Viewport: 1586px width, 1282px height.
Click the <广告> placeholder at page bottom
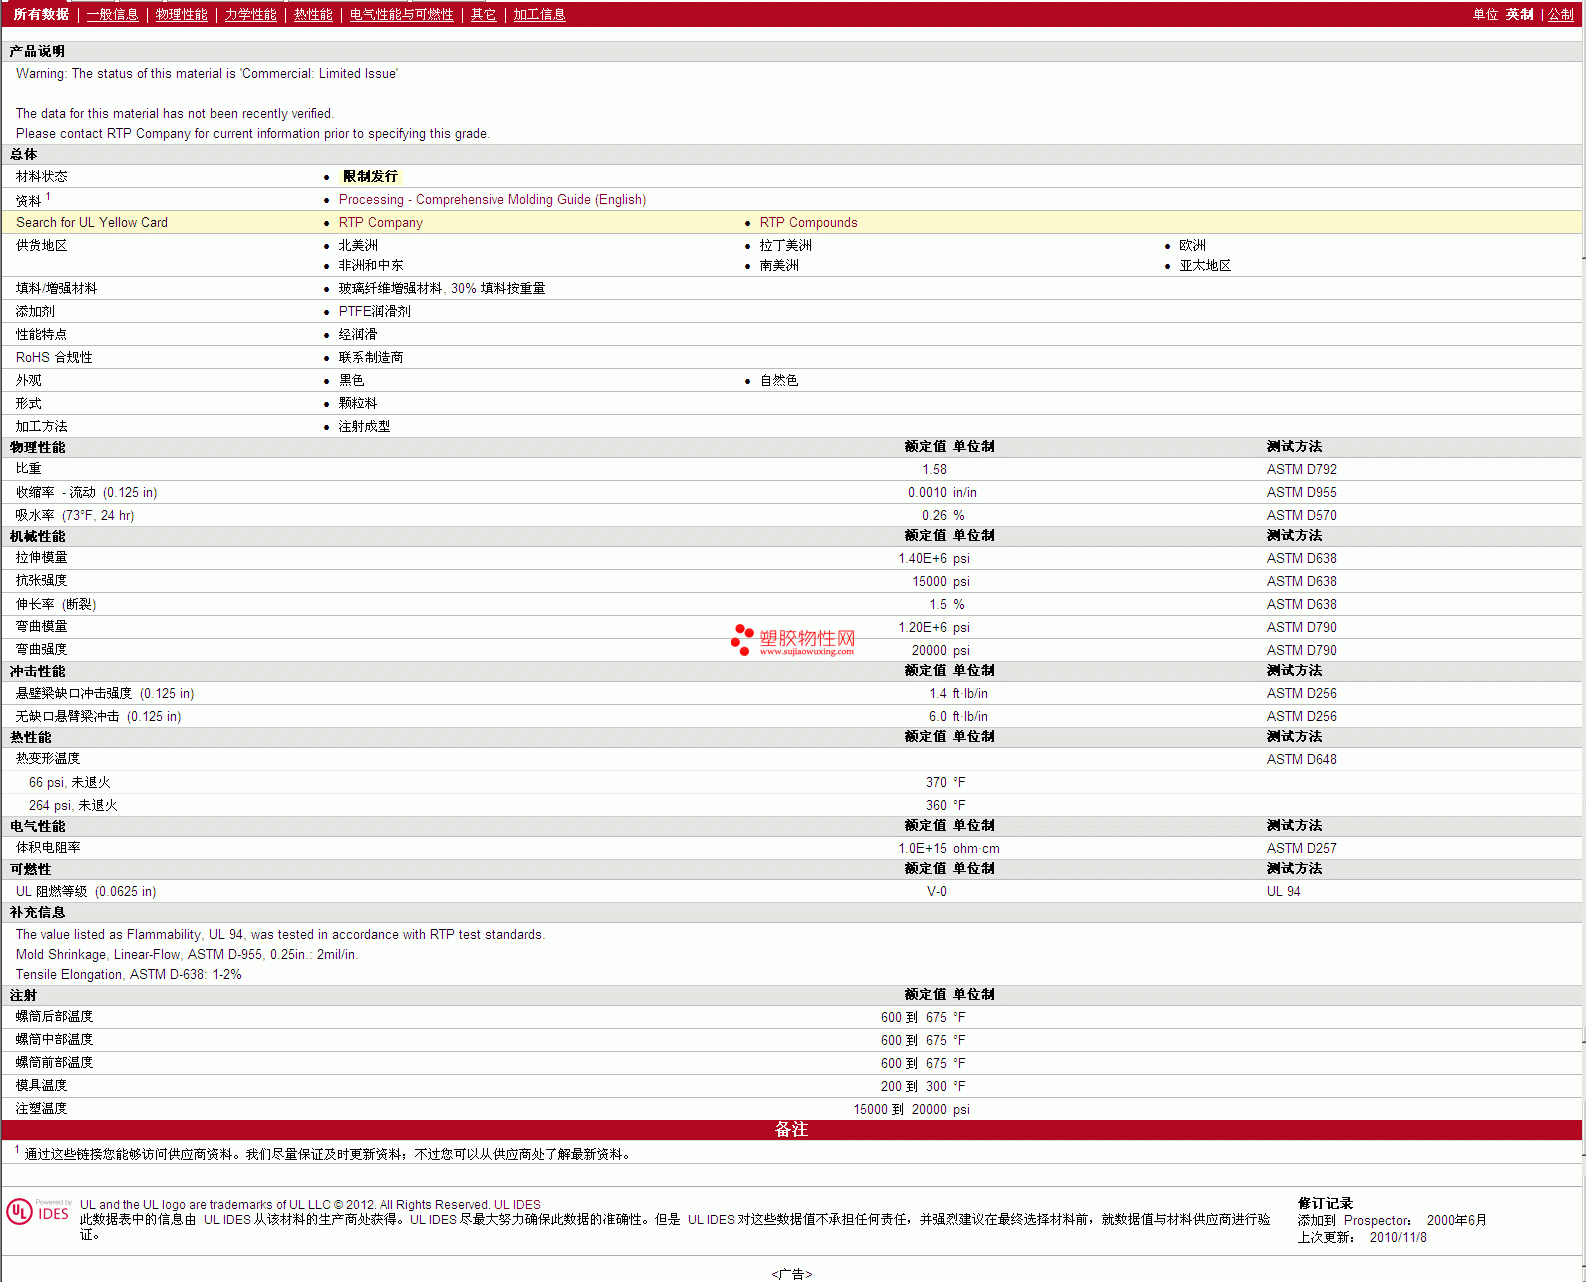click(791, 1274)
